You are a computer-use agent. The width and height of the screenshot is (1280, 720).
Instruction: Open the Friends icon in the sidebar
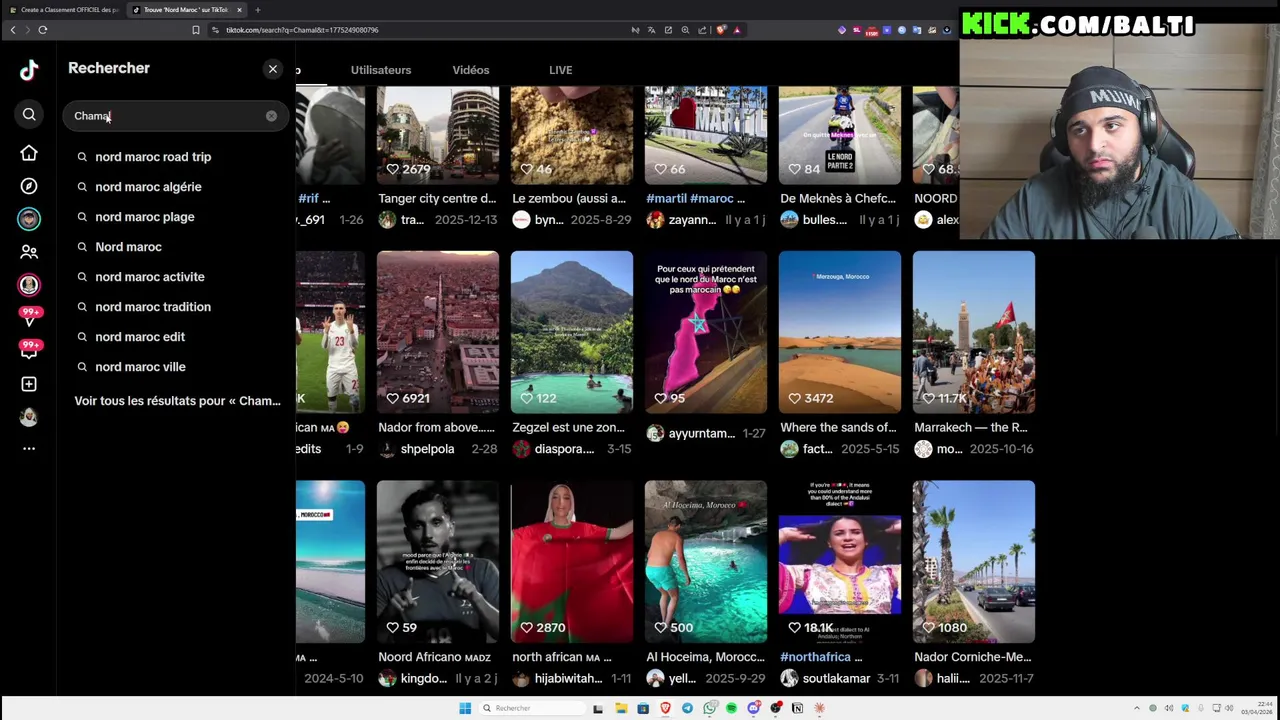click(x=29, y=252)
